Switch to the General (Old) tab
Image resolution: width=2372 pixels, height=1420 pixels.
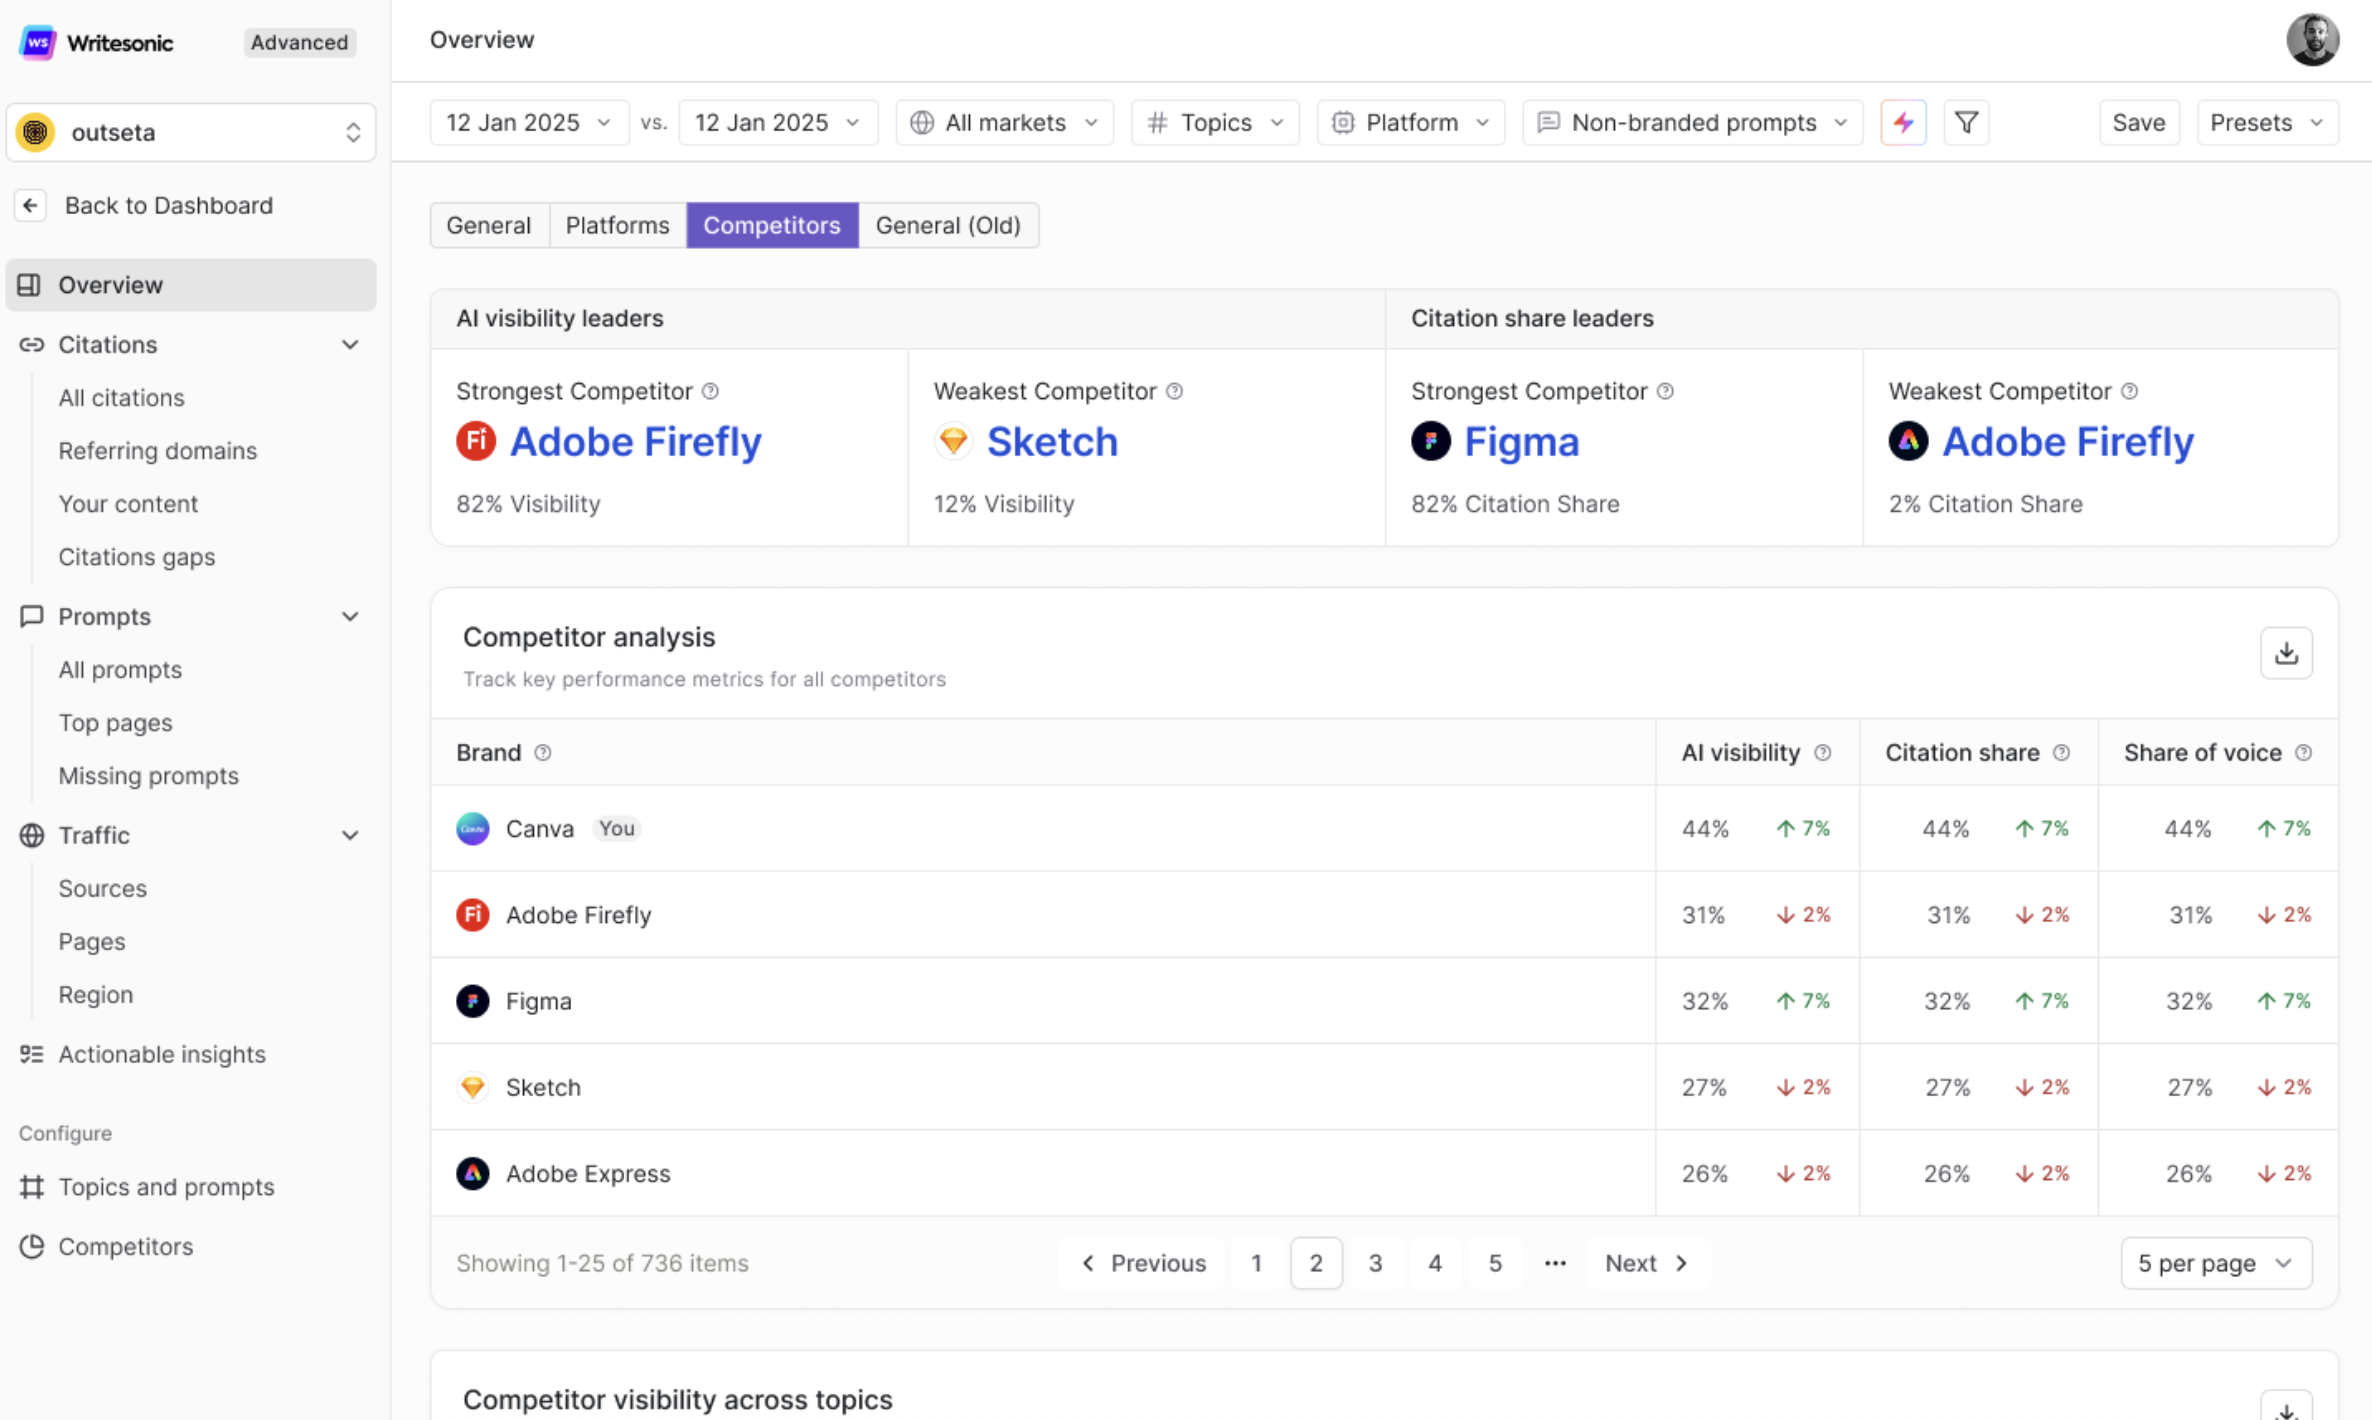[947, 225]
